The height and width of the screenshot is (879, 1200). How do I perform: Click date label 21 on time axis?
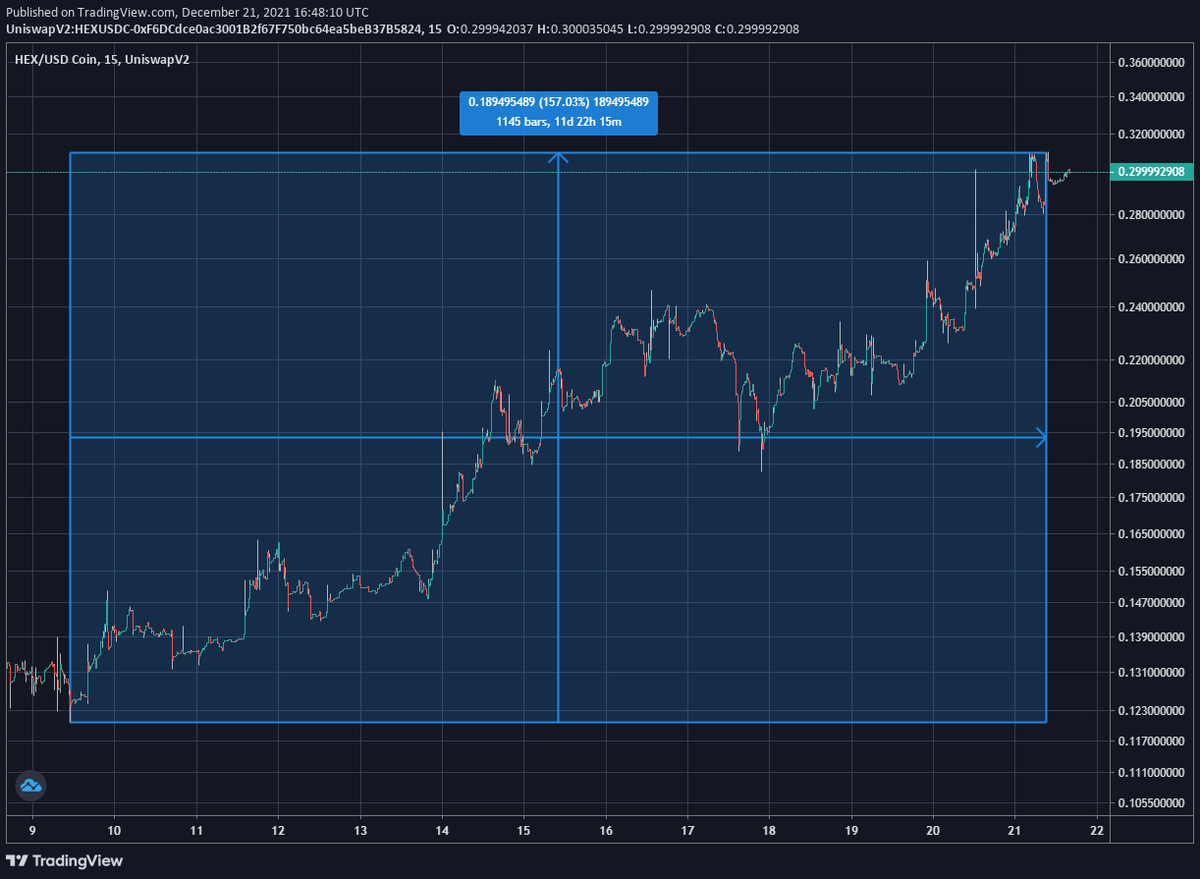tap(1016, 830)
